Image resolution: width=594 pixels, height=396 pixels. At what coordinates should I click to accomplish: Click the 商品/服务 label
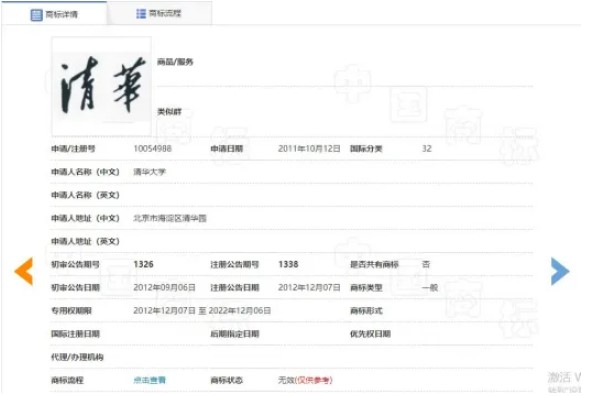coord(175,62)
